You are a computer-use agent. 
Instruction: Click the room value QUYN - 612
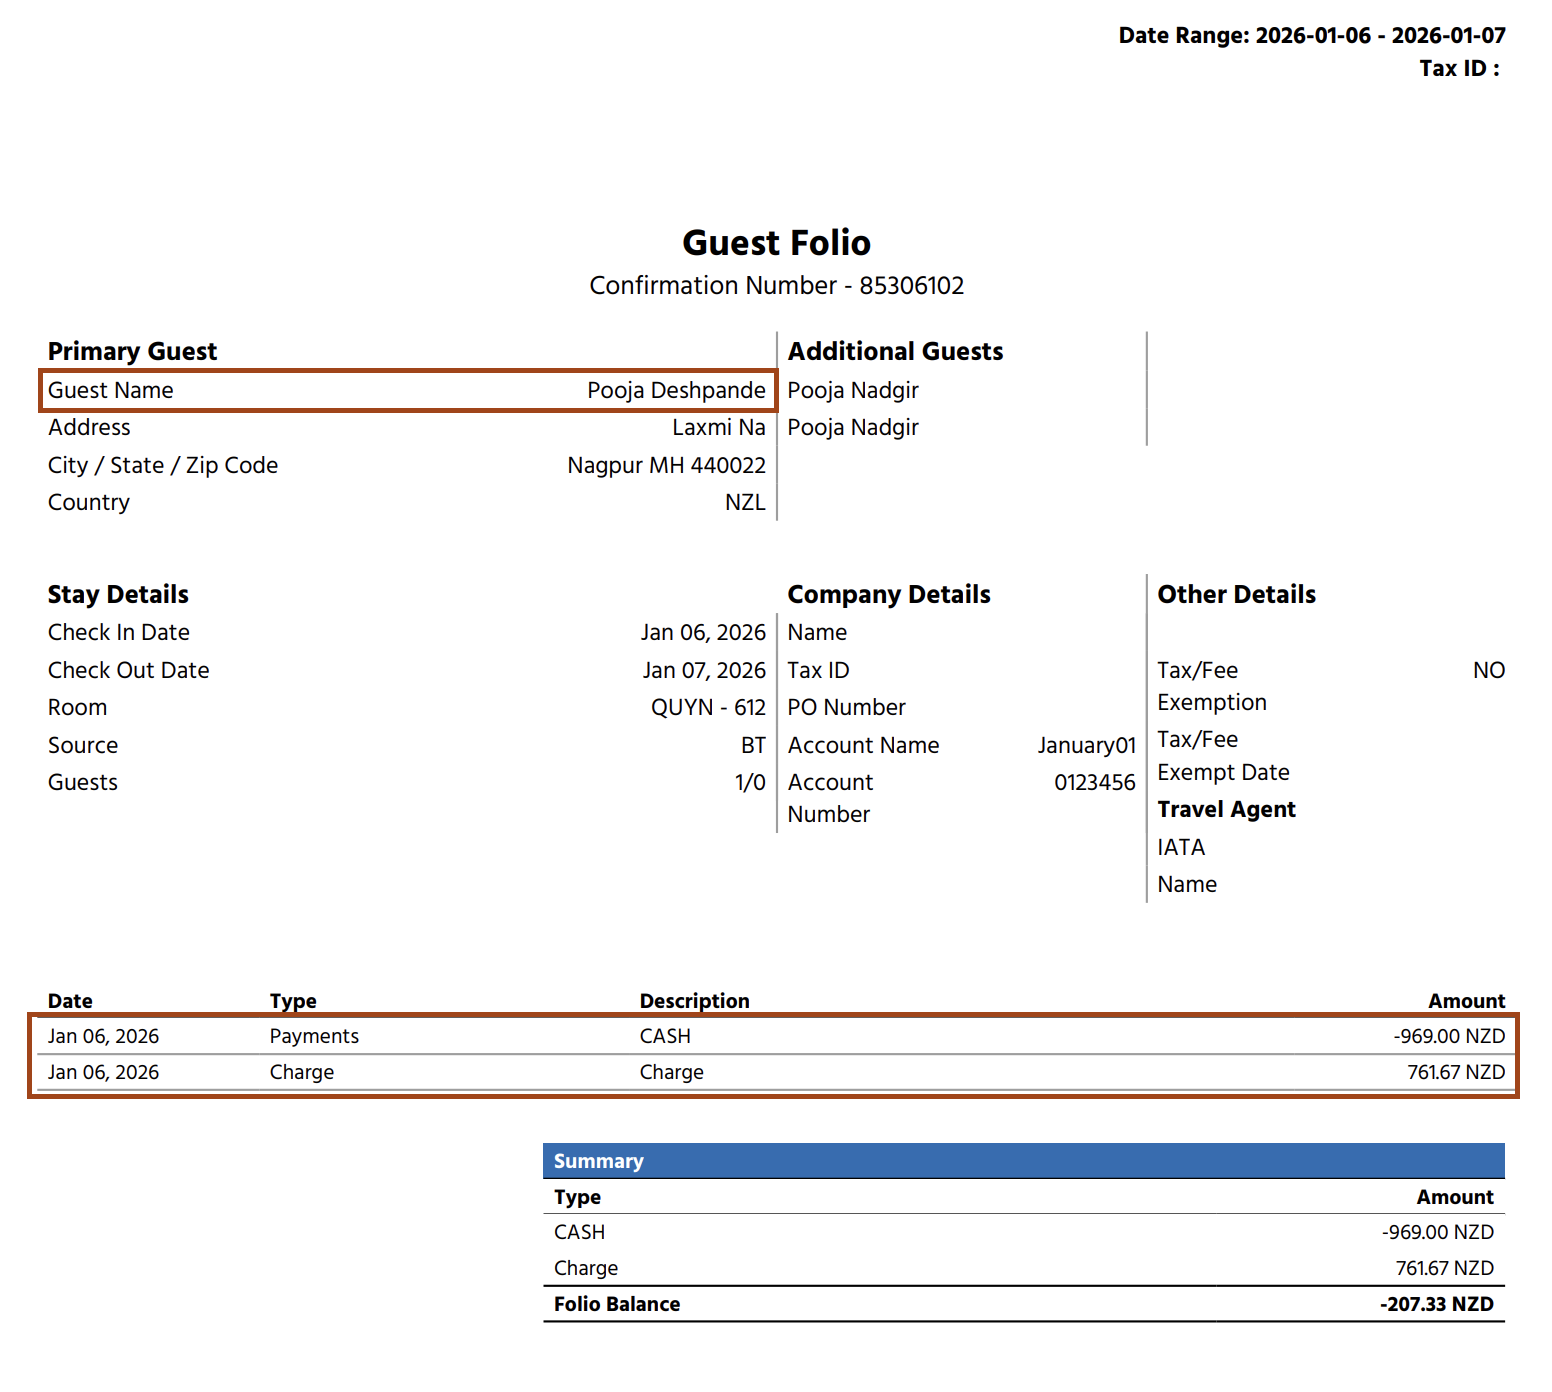[x=708, y=707]
